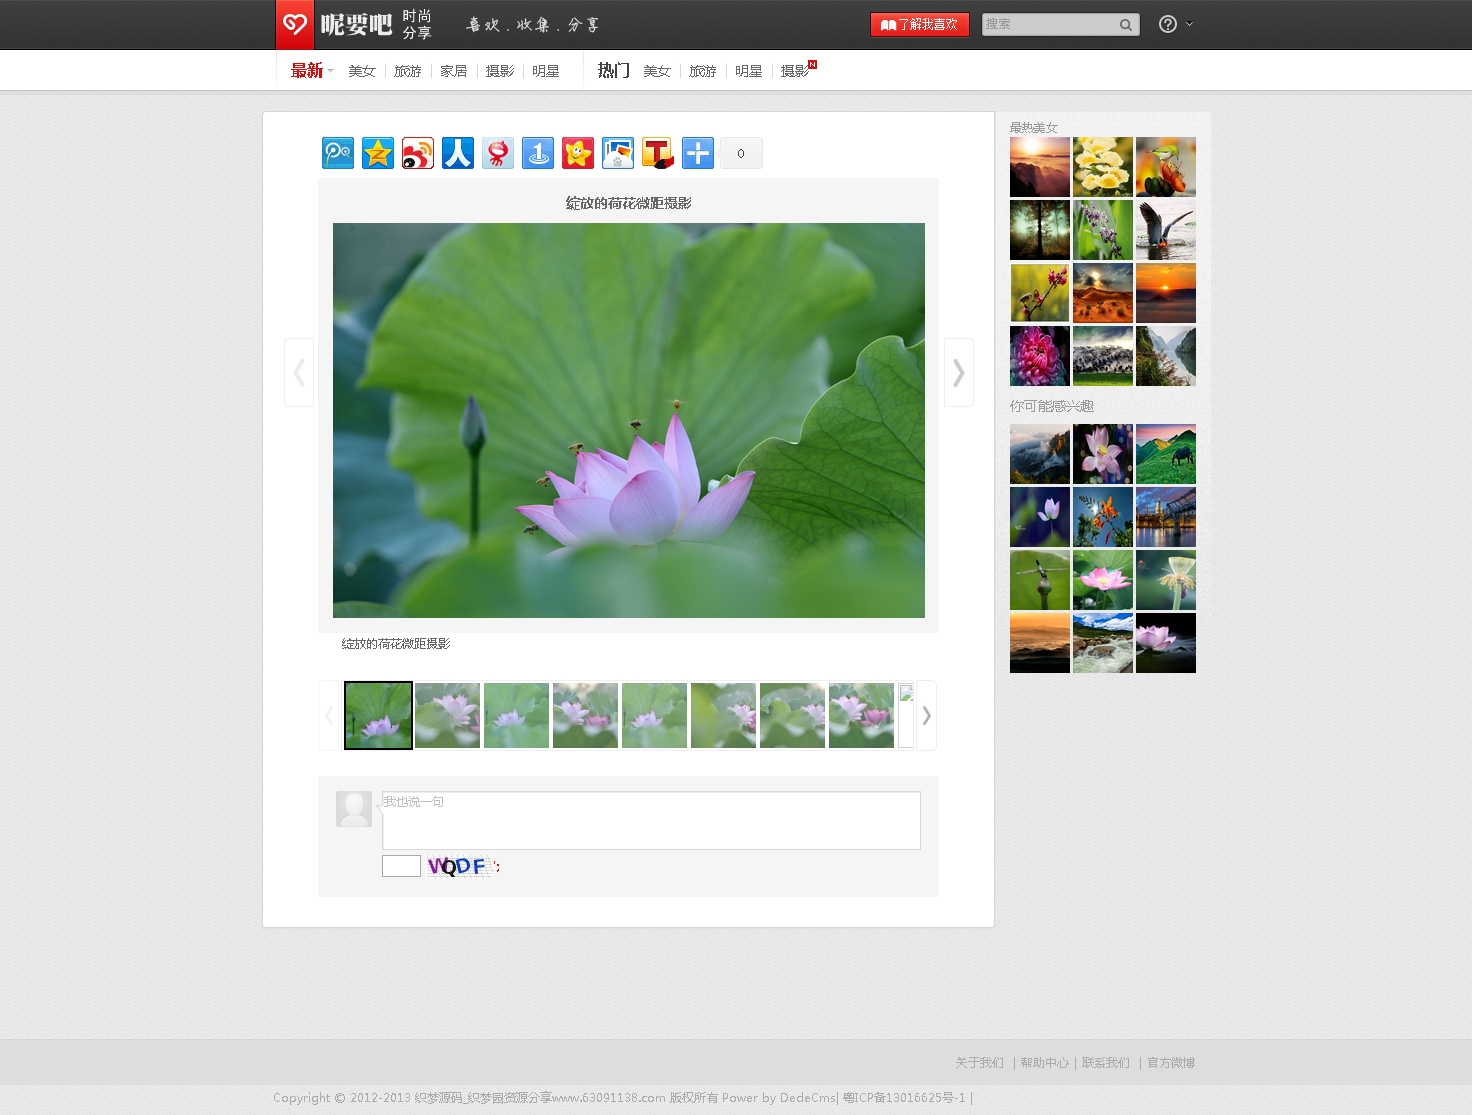Open 摄影 in the 最新 section

[500, 71]
